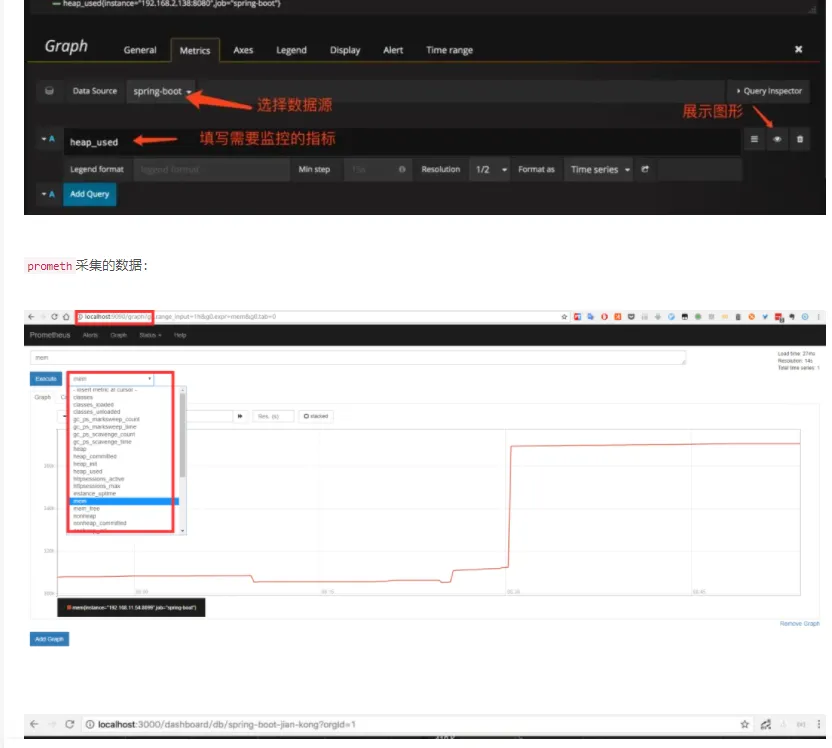832x748 pixels.
Task: Click the Pocket extension icon
Action: (x=631, y=317)
